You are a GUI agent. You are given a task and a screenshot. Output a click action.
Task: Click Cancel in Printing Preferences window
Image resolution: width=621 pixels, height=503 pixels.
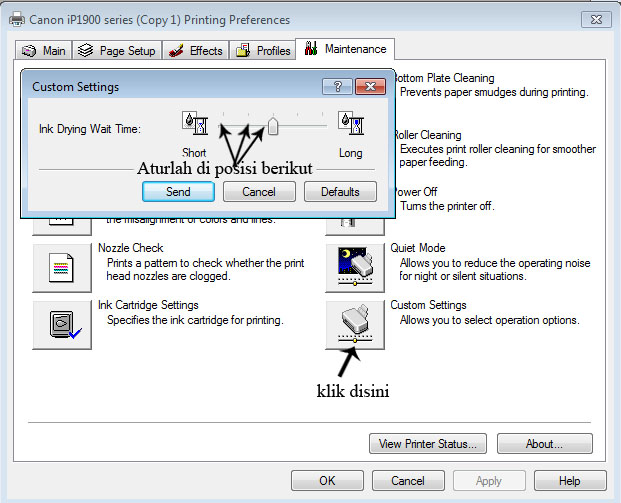[408, 480]
